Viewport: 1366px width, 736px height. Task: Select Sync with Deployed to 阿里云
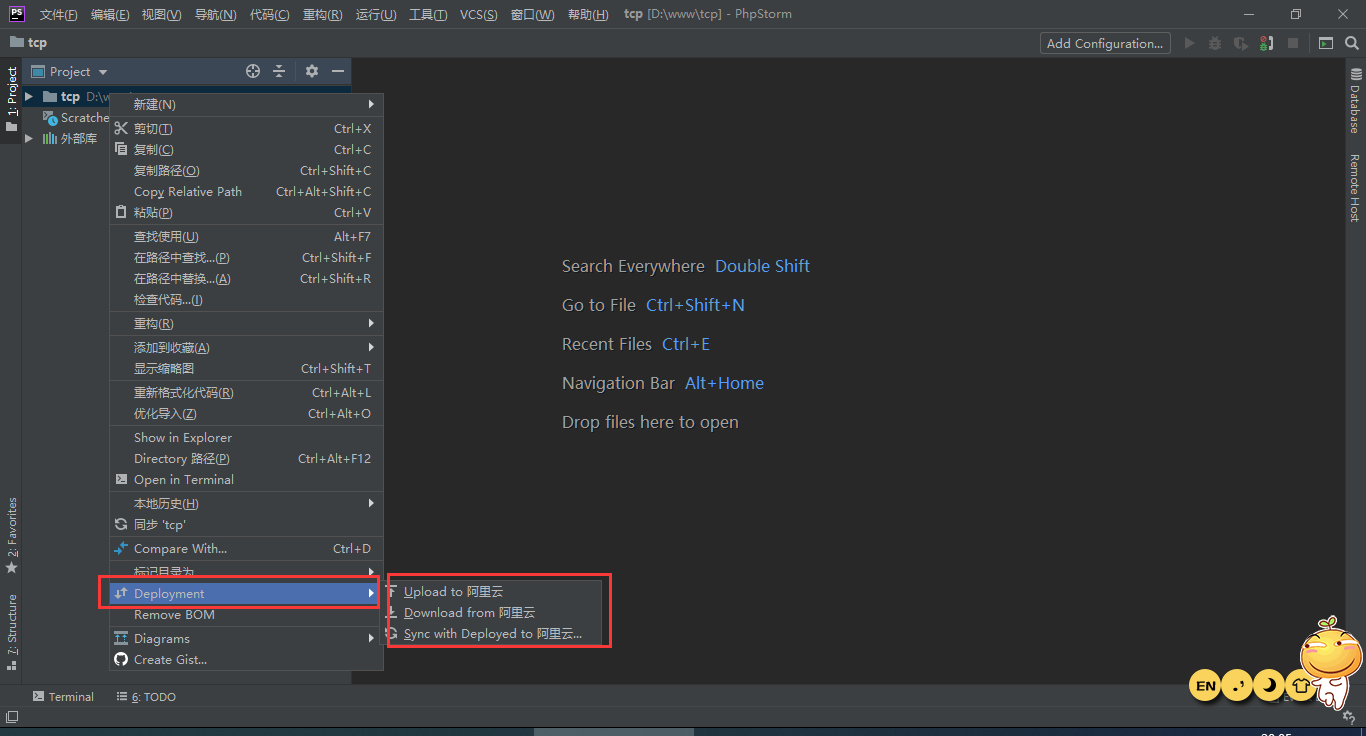click(495, 633)
